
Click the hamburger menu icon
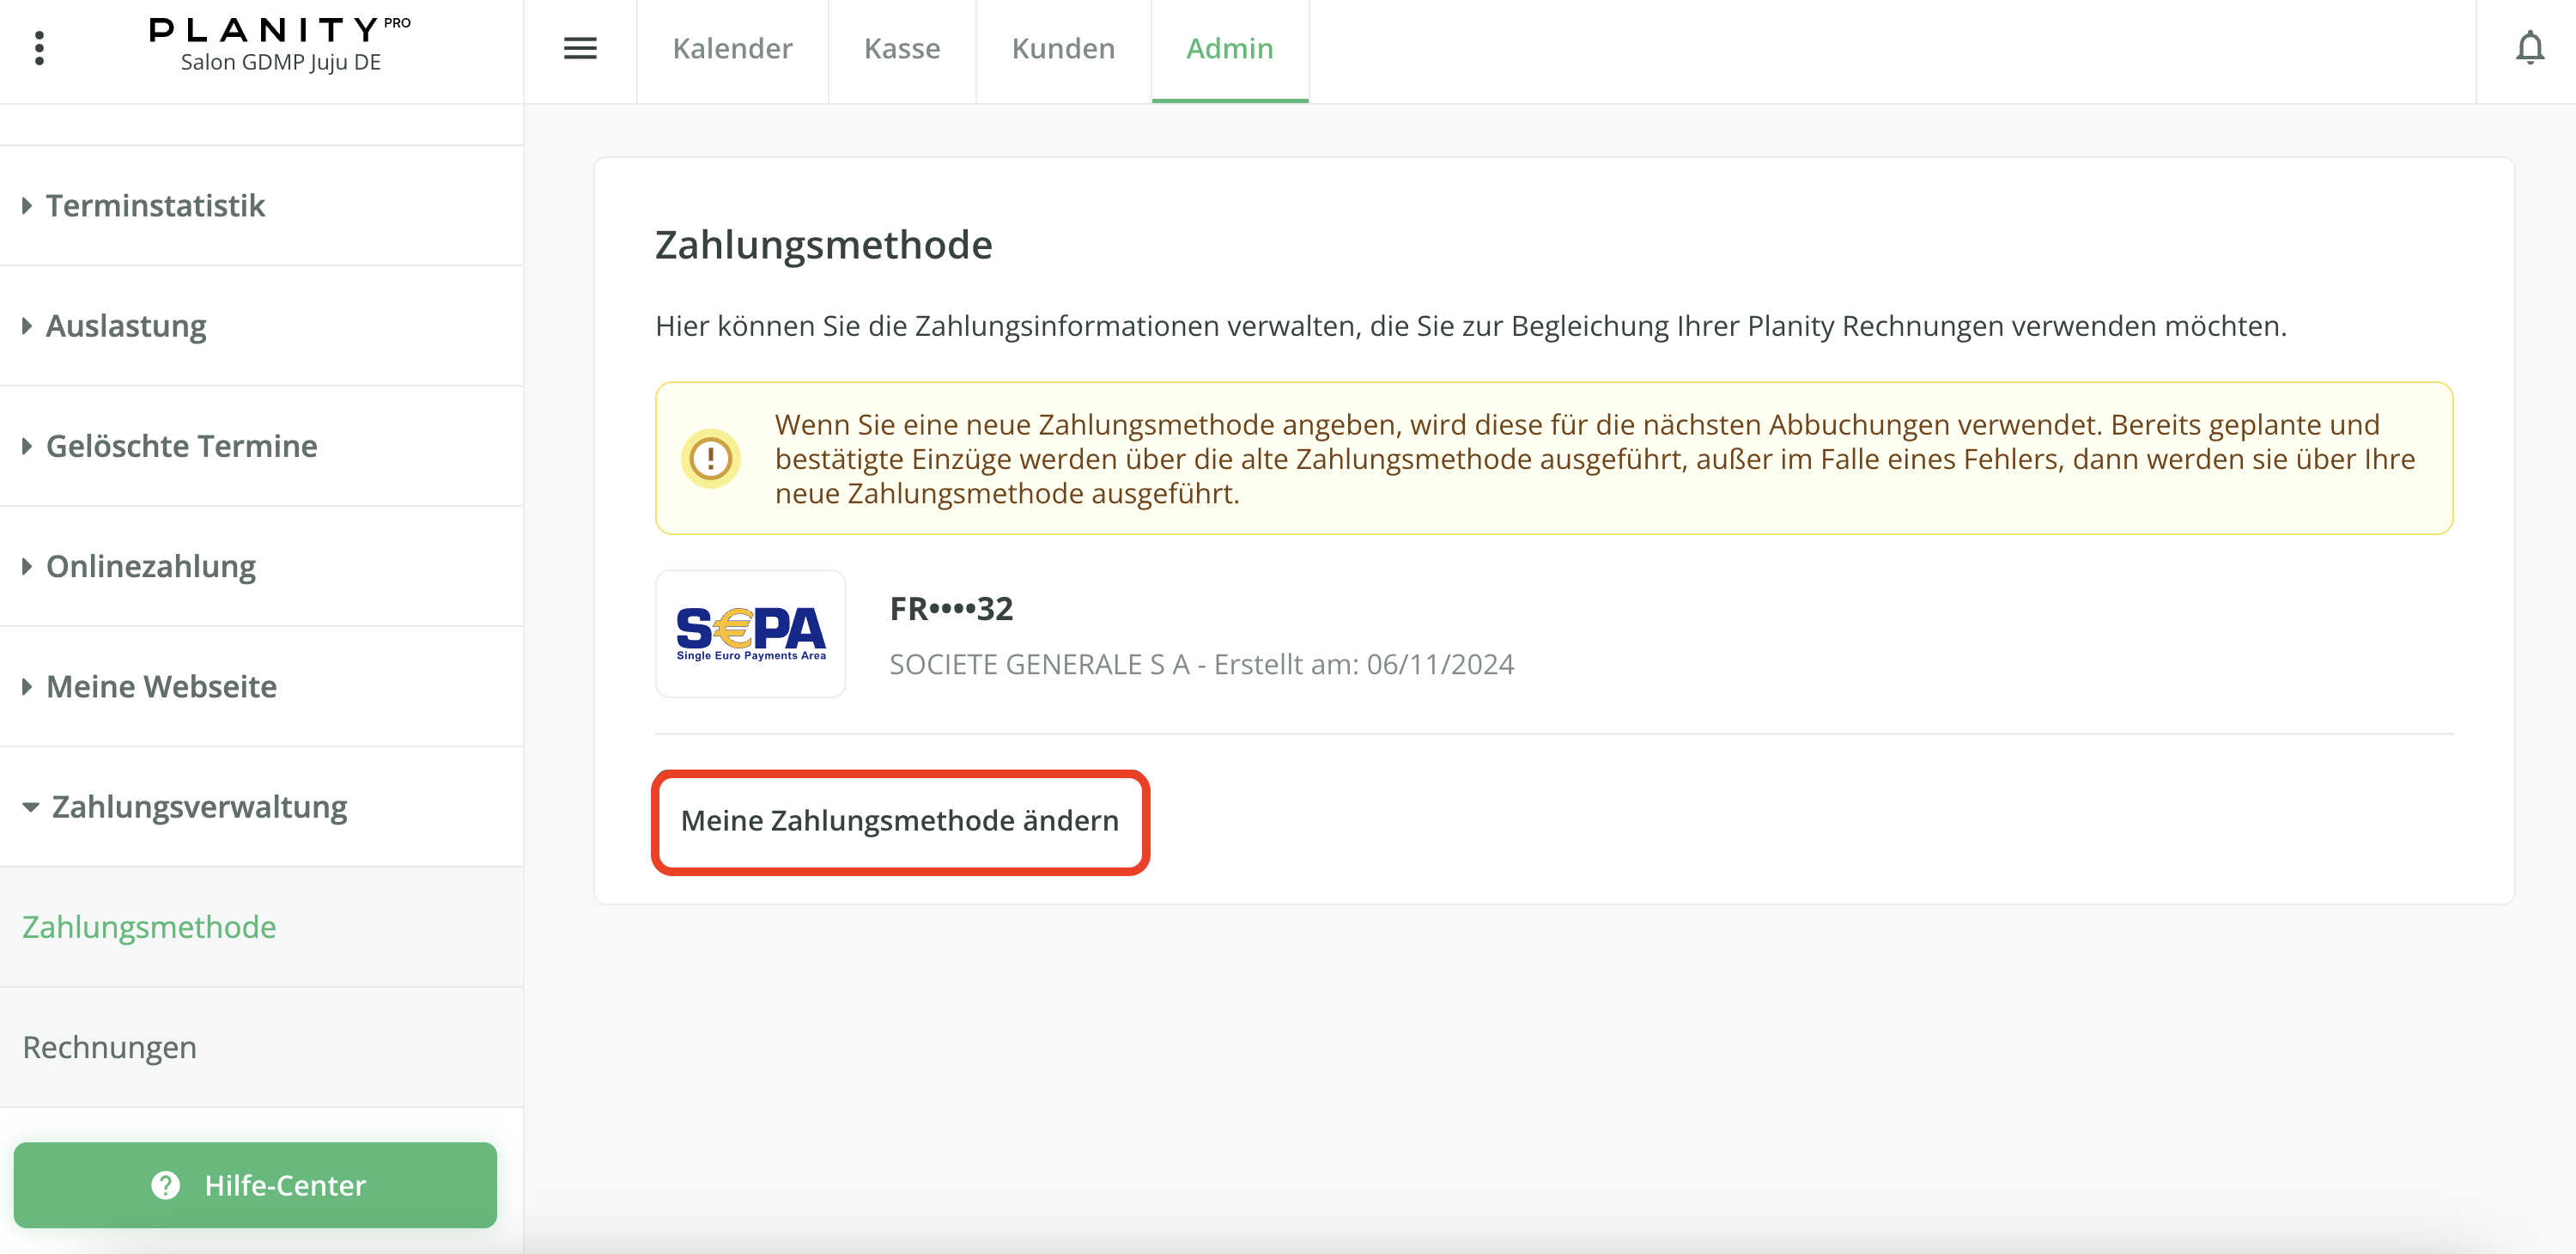tap(580, 48)
